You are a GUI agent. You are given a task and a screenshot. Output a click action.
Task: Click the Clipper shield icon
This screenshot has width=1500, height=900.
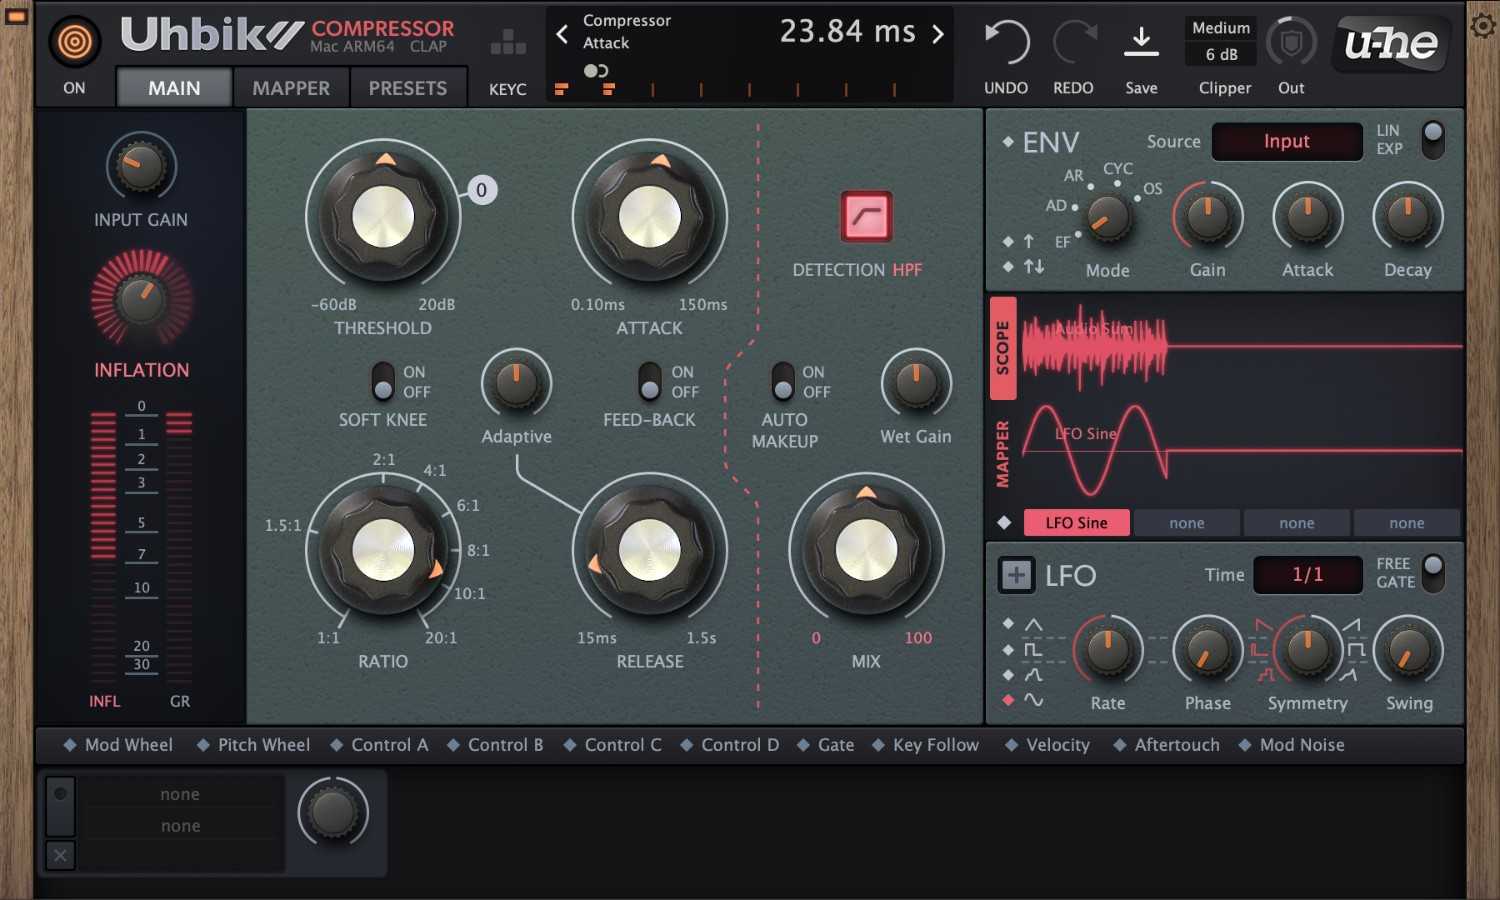click(1290, 42)
